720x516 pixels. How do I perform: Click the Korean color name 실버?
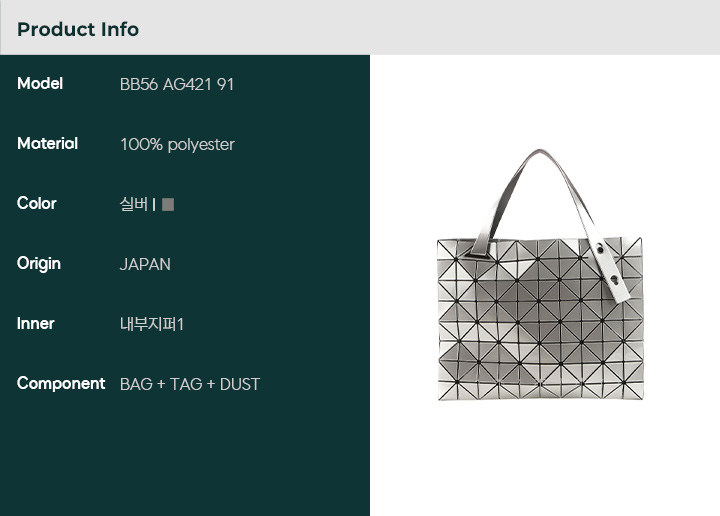click(134, 204)
